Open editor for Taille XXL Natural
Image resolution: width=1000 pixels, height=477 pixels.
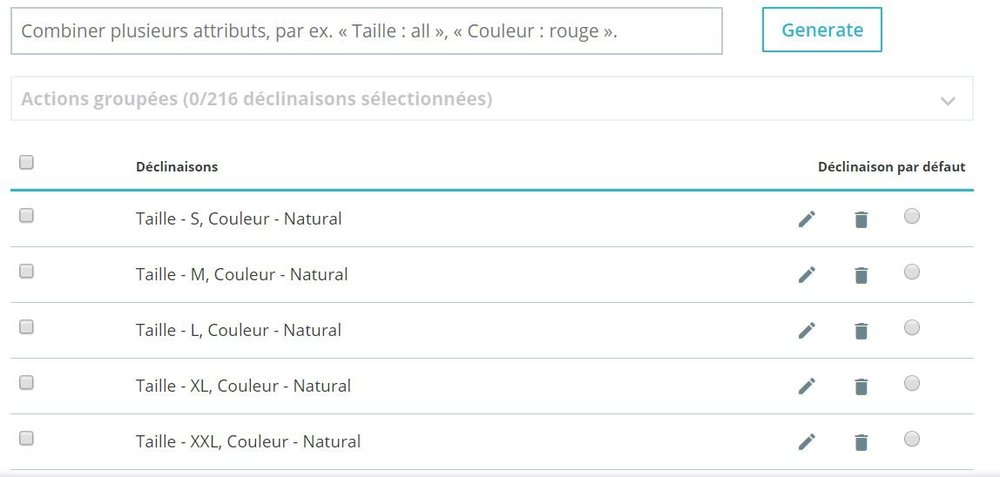tap(807, 441)
